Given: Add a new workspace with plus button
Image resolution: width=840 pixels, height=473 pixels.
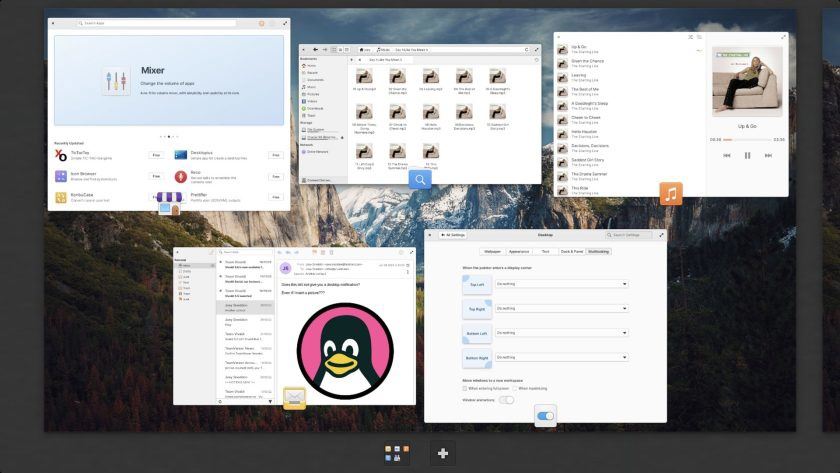Looking at the screenshot, I should click(443, 454).
